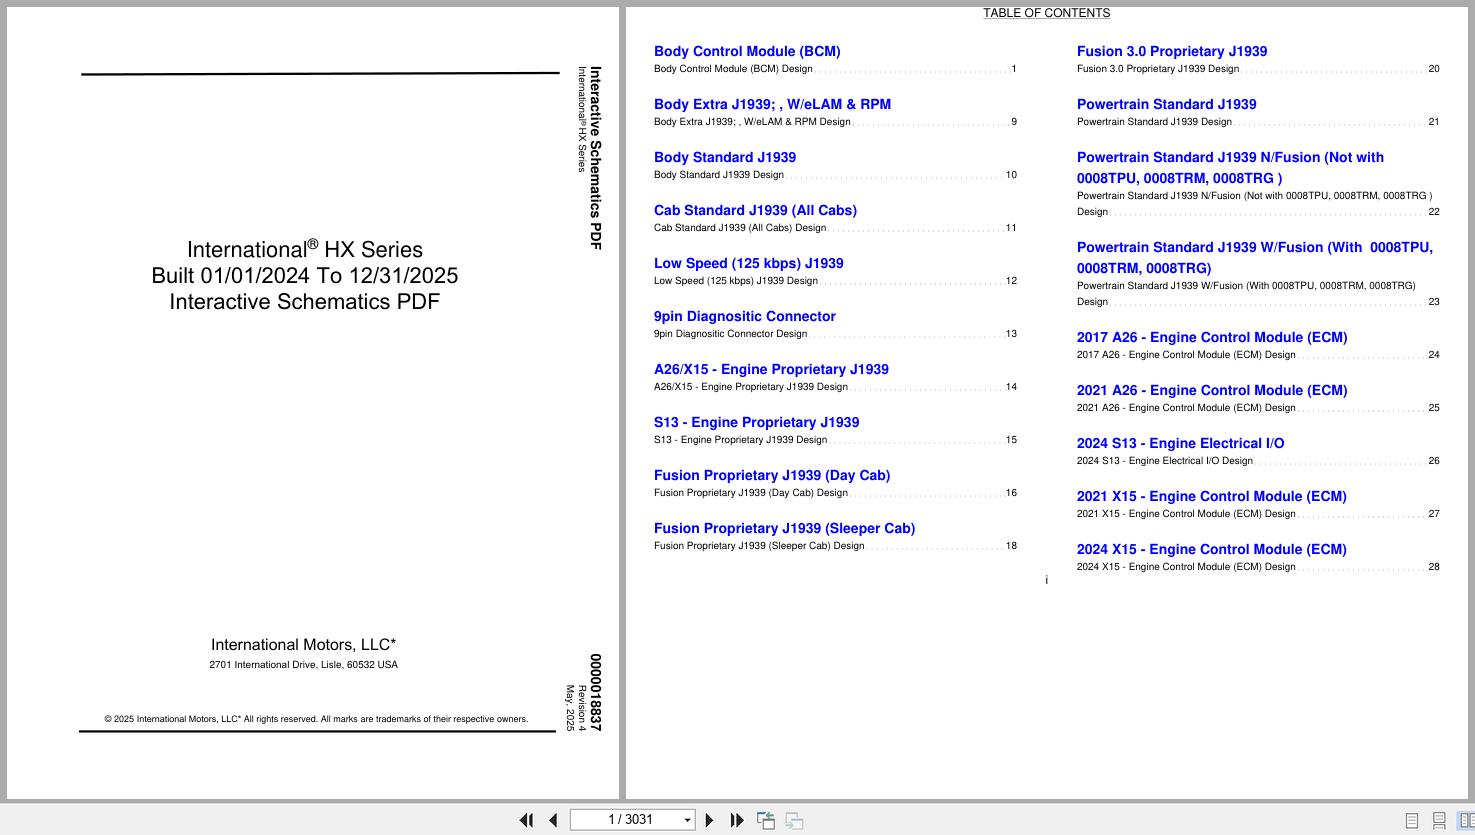The height and width of the screenshot is (835, 1475).
Task: Click Low Speed (125 kbps) J1939 Design entry
Action: point(835,281)
